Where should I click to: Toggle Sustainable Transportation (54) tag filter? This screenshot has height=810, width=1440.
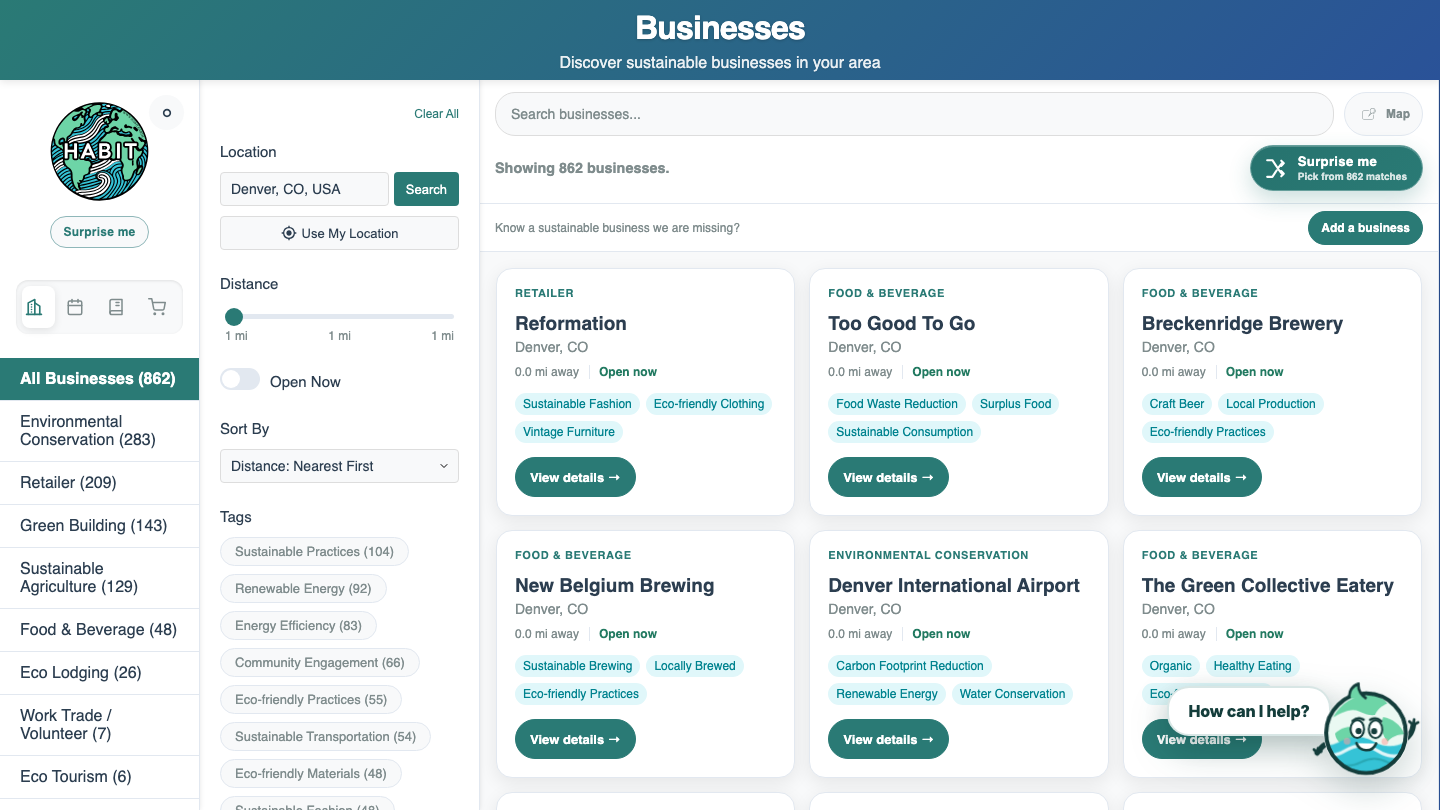point(325,737)
